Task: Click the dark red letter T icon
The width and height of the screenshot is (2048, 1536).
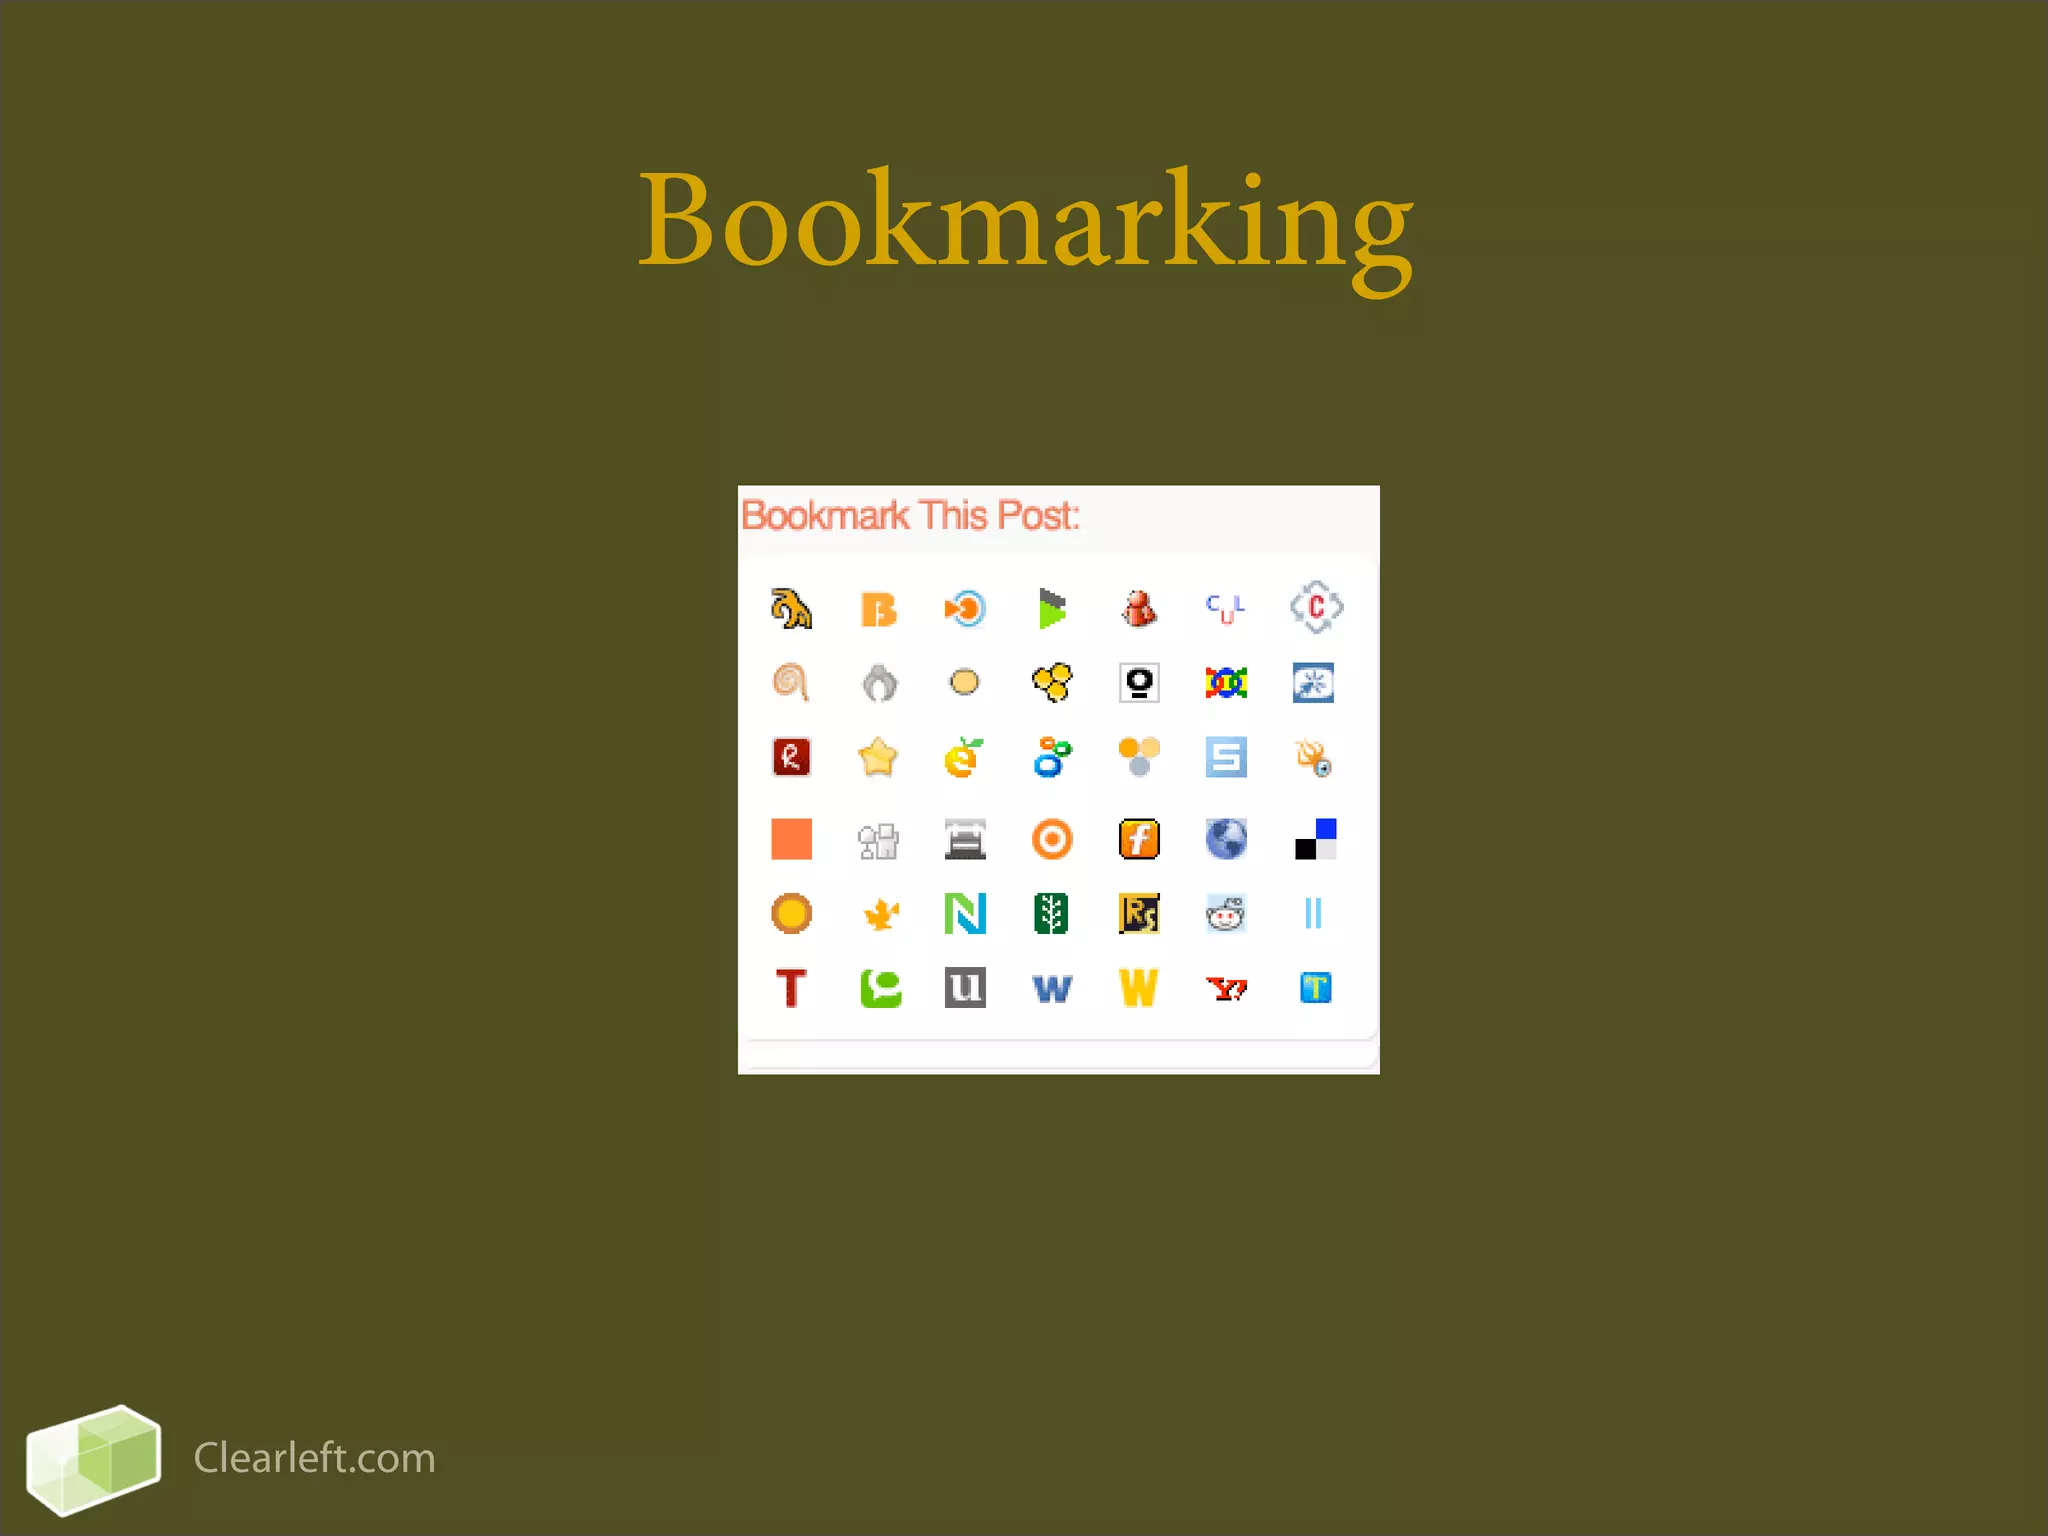Action: click(x=791, y=988)
